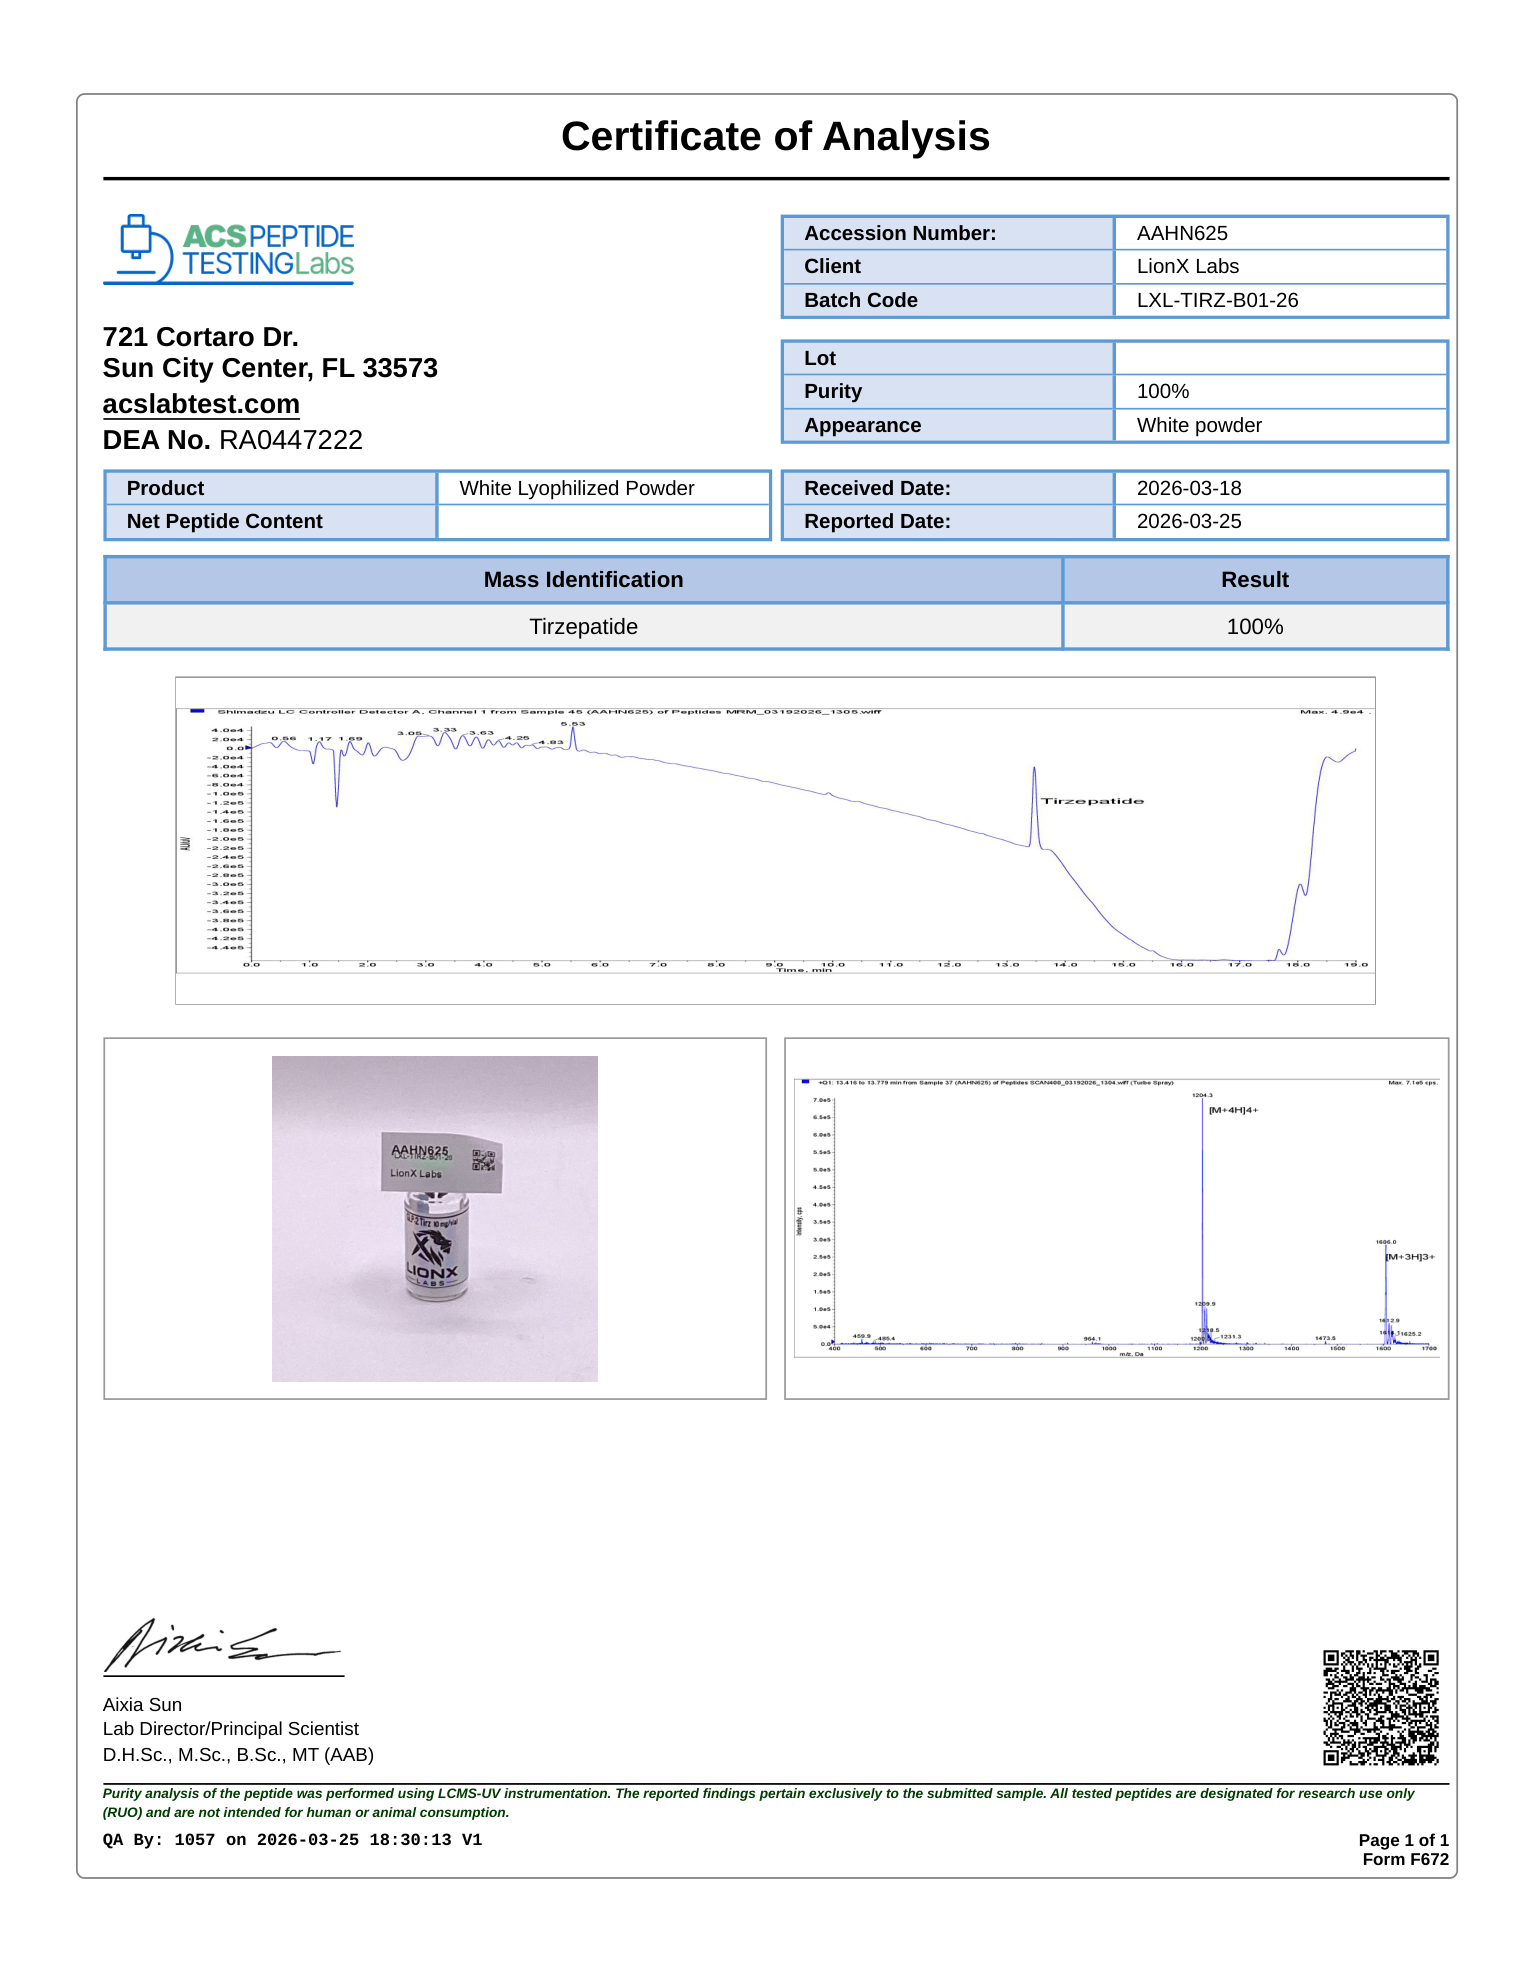This screenshot has width=1530, height=1980.
Task: Click the mass spectrum intensity chart
Action: point(1117,1218)
